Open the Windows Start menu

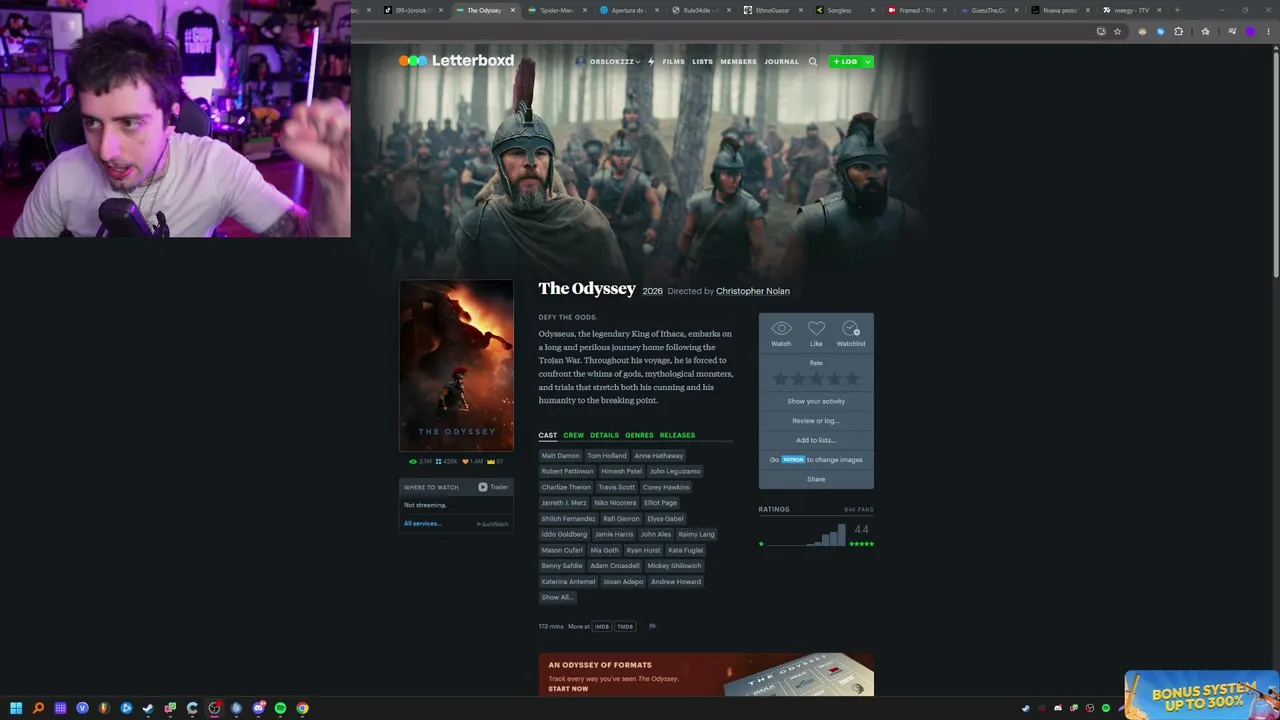click(x=16, y=708)
